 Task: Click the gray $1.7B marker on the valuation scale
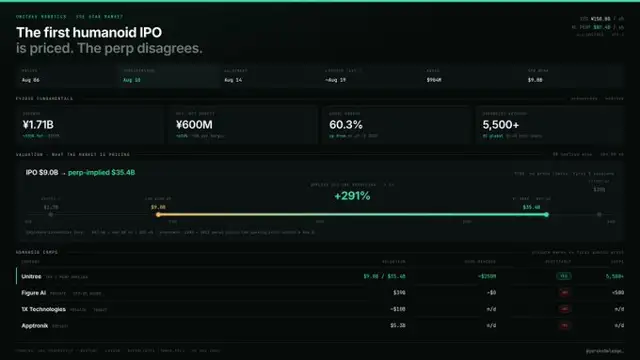51,215
